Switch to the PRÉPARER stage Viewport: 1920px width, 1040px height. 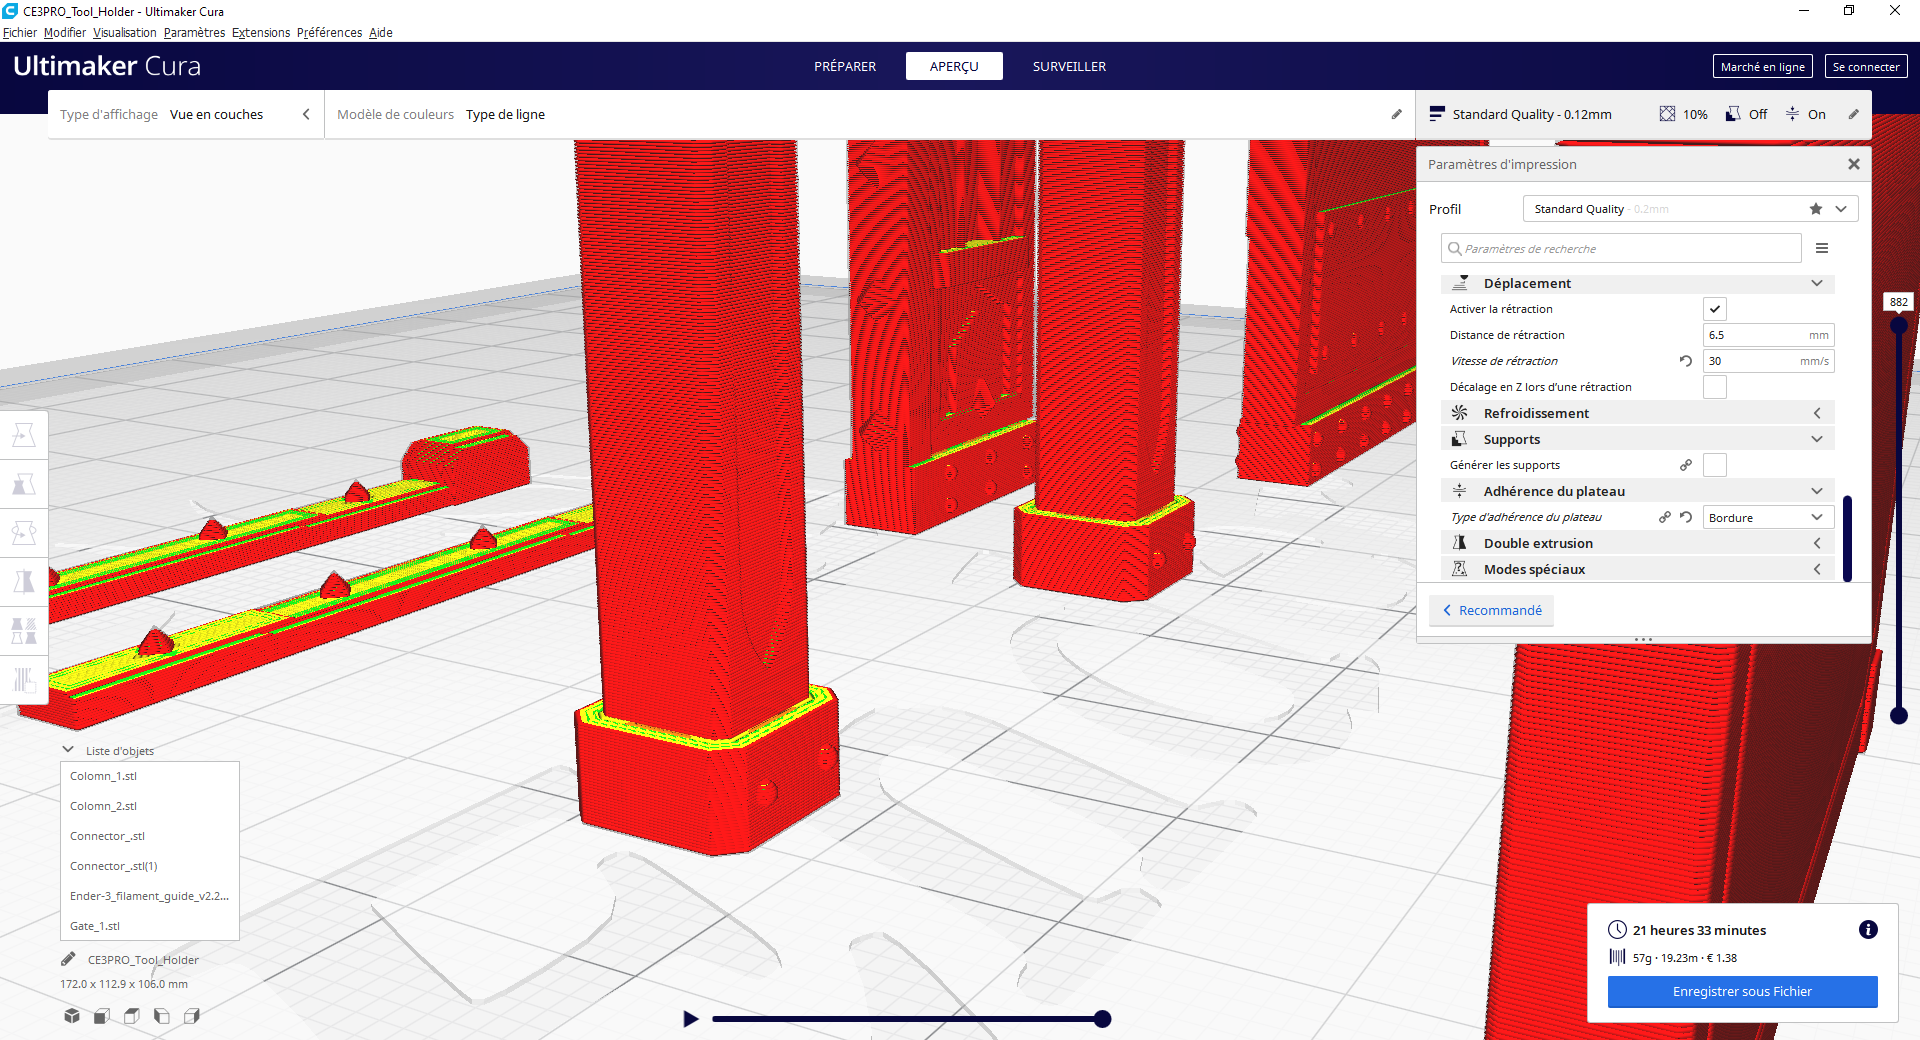[x=845, y=66]
